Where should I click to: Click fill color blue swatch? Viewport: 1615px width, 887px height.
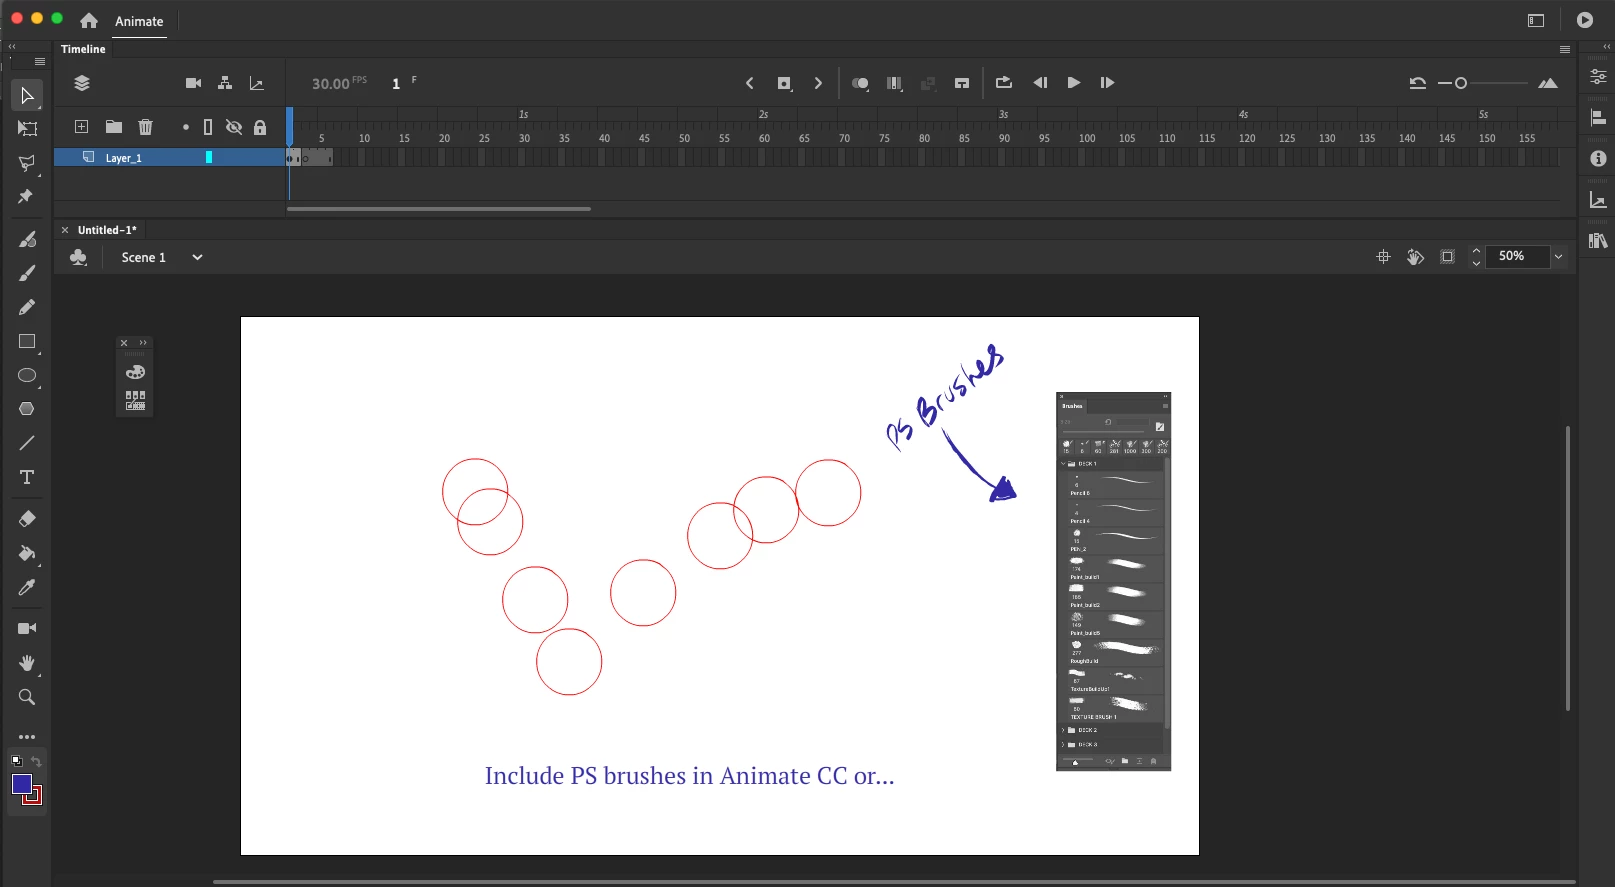click(22, 785)
